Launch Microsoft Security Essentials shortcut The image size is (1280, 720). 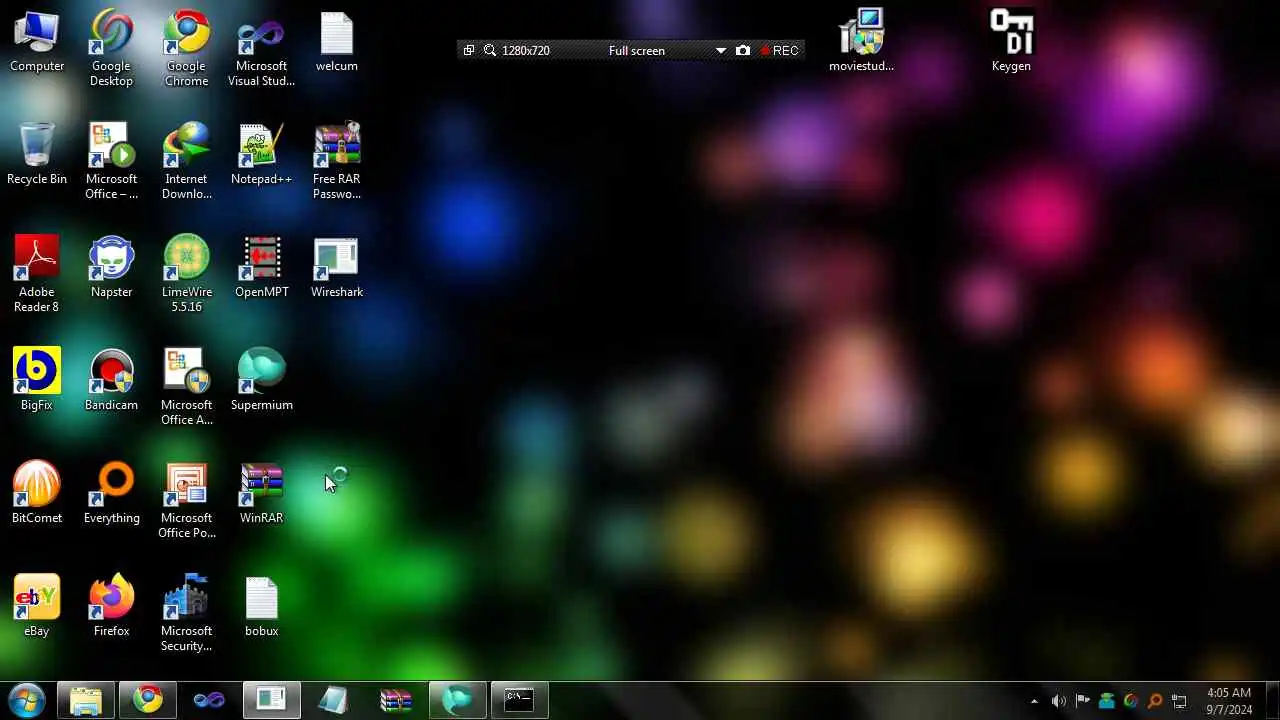click(187, 614)
